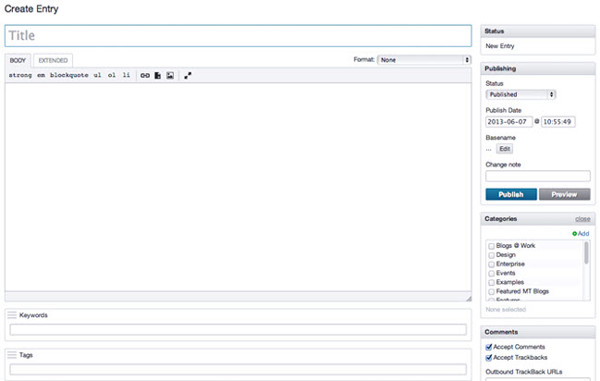The width and height of the screenshot is (600, 381).
Task: Insert a link using the link icon
Action: [x=145, y=76]
